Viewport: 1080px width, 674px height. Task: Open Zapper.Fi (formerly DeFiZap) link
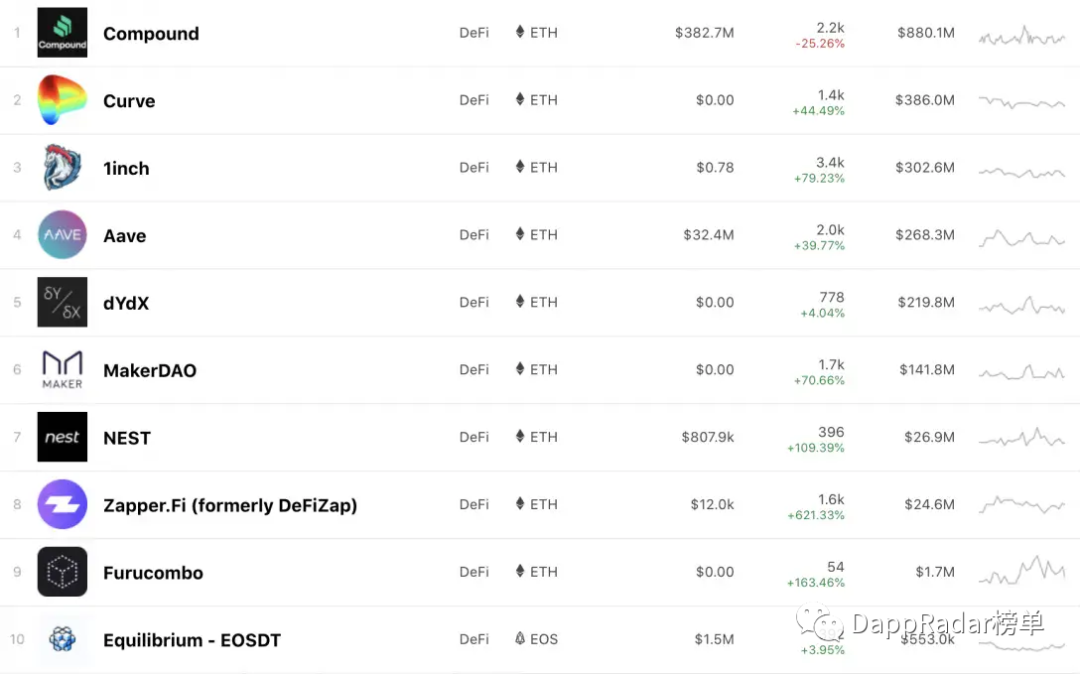click(230, 505)
